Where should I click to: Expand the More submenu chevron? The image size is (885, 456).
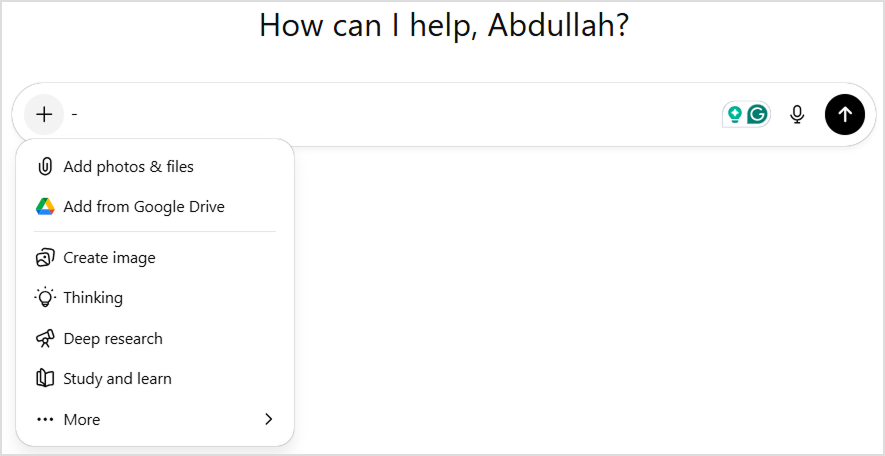[x=268, y=420]
